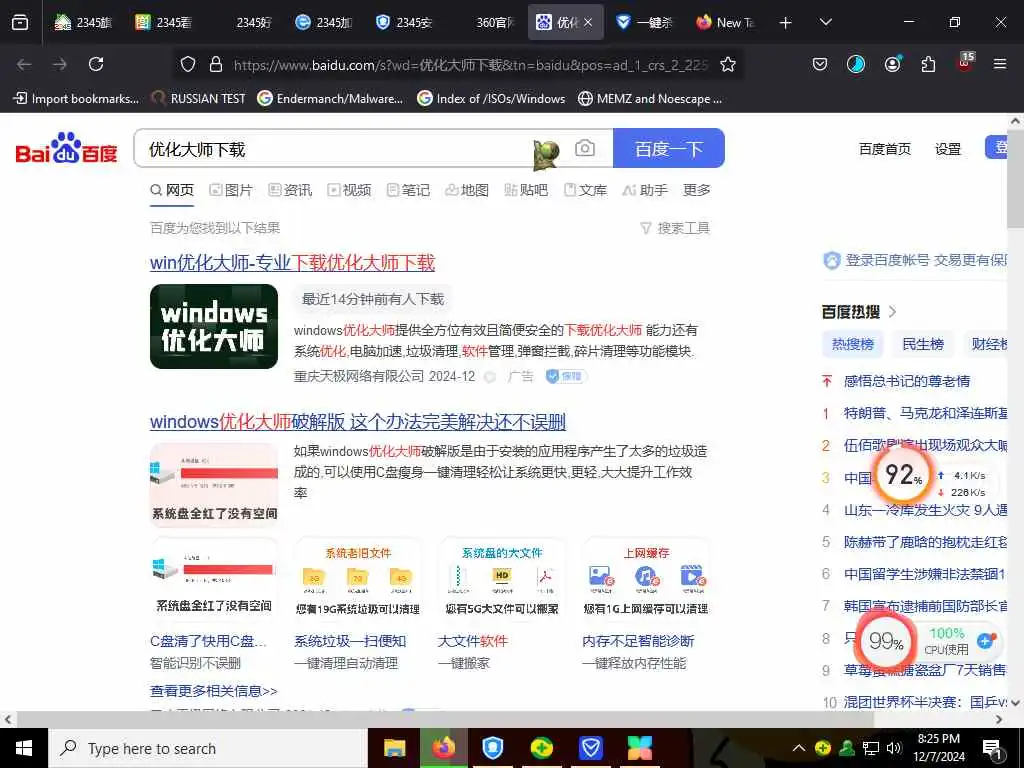Expand 更多 search categories
1024x768 pixels.
click(697, 190)
